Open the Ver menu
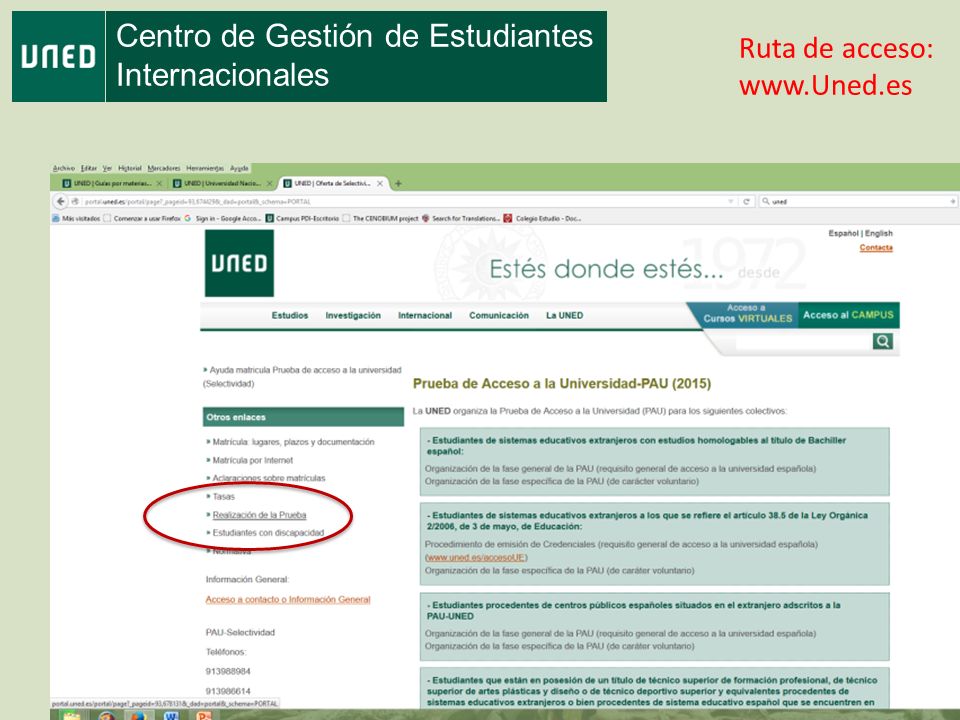 tap(107, 168)
